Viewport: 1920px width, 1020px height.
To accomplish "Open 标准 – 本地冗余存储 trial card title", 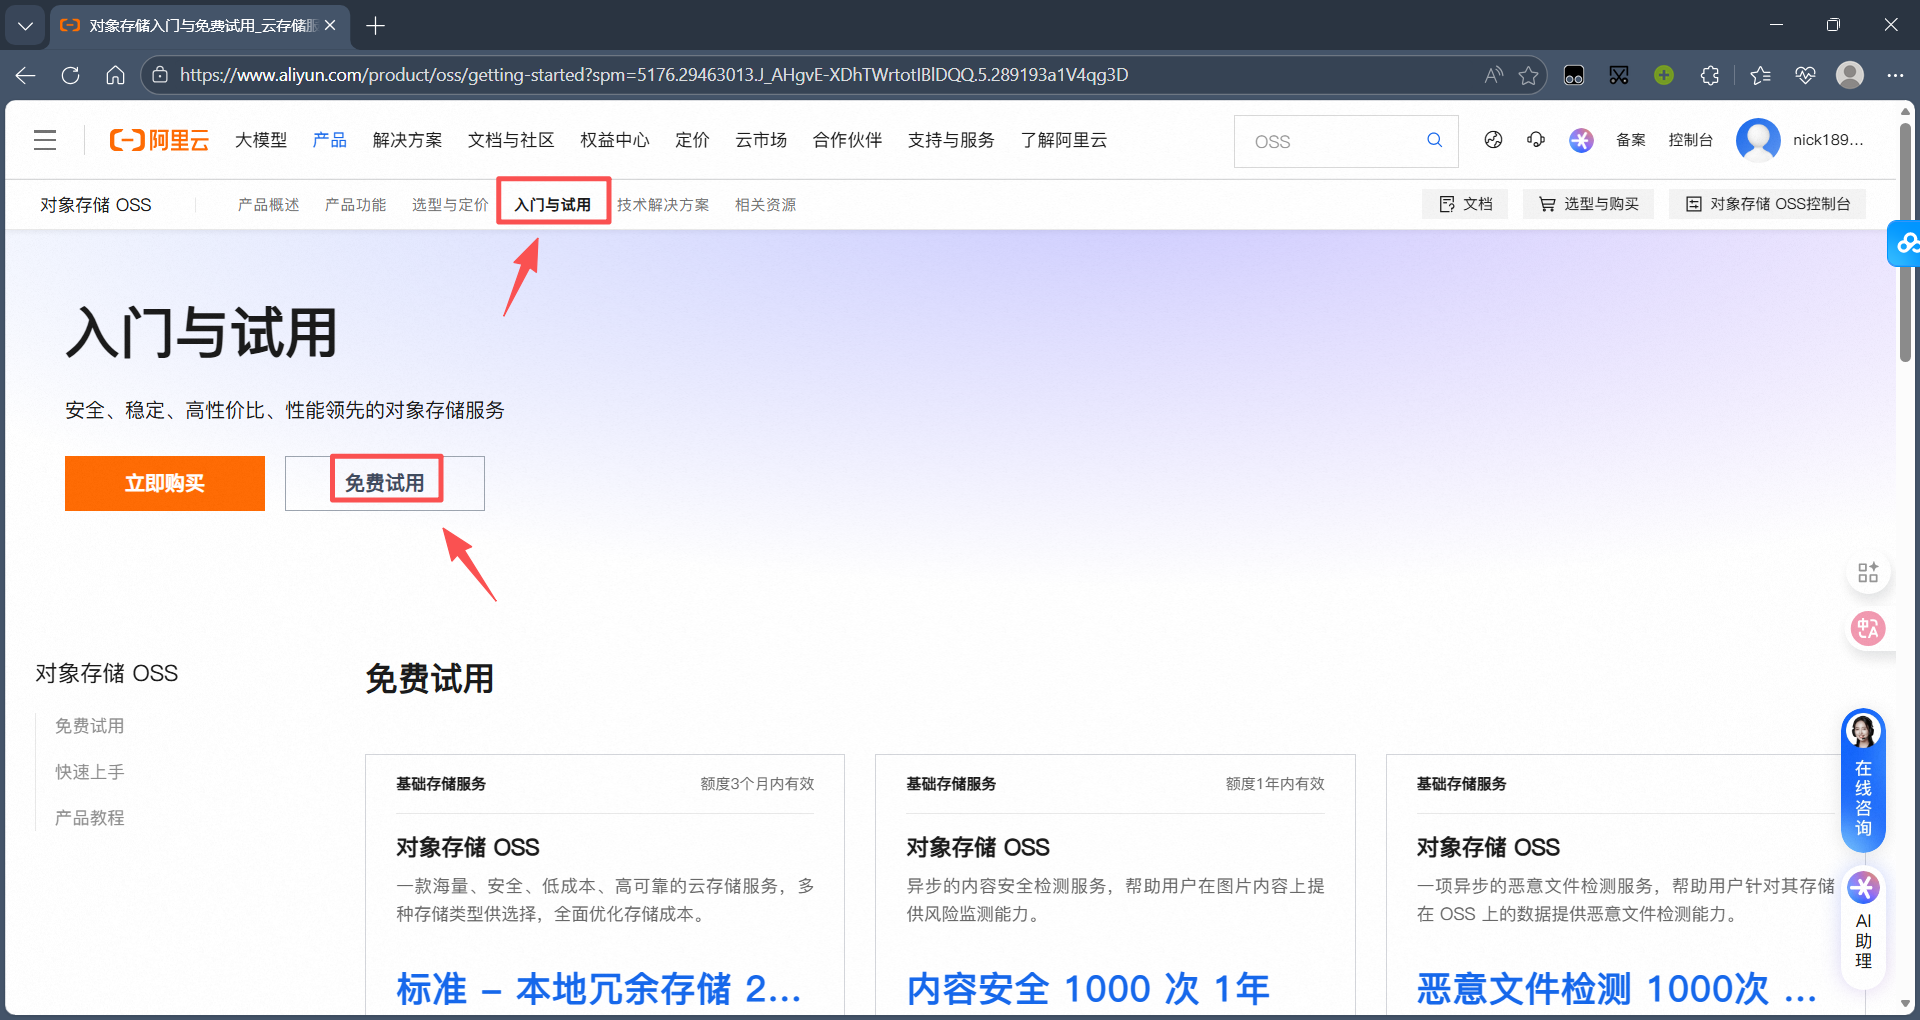I will click(x=600, y=989).
